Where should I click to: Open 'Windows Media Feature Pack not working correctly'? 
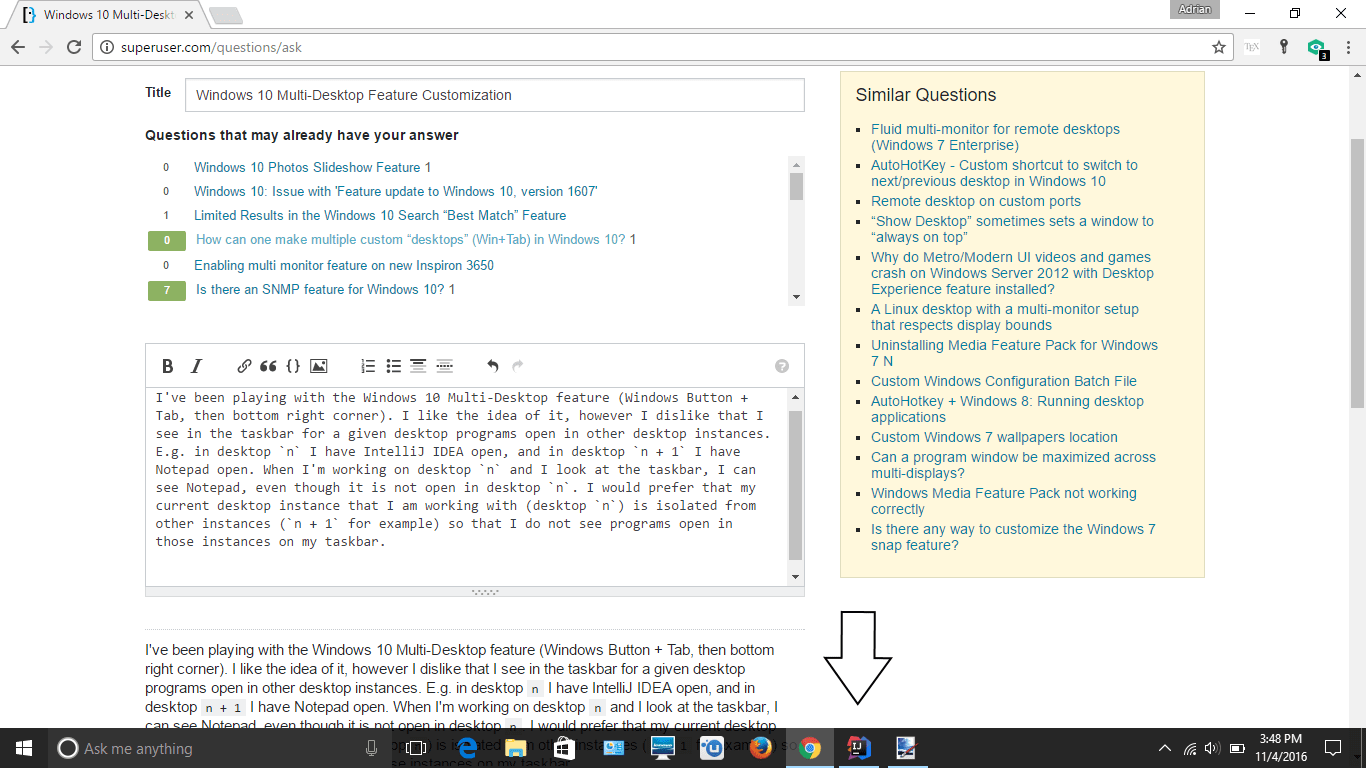click(1004, 501)
